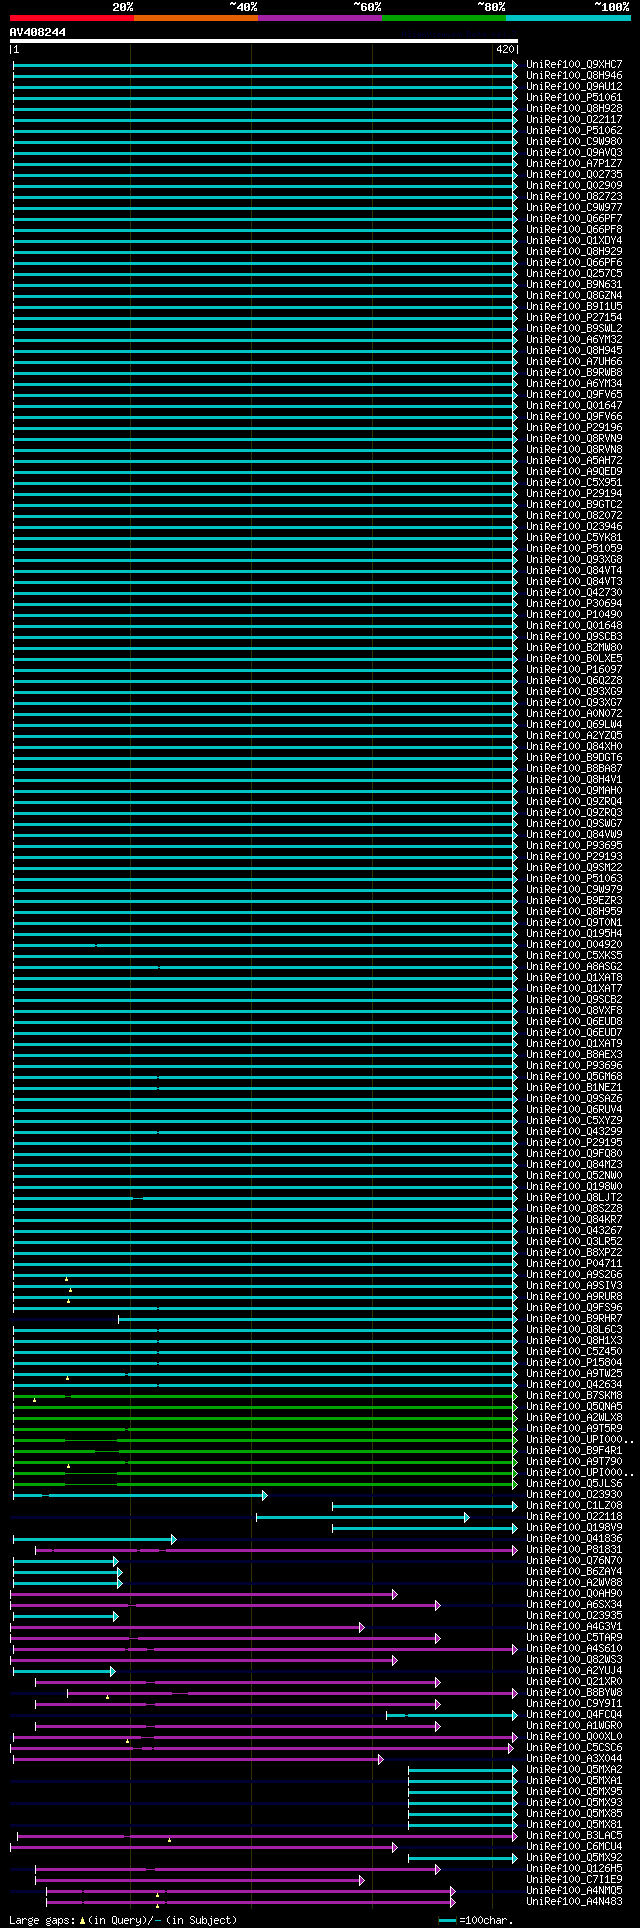Click the orange 20–40% legend segment
This screenshot has height=1928, width=640.
195,18
